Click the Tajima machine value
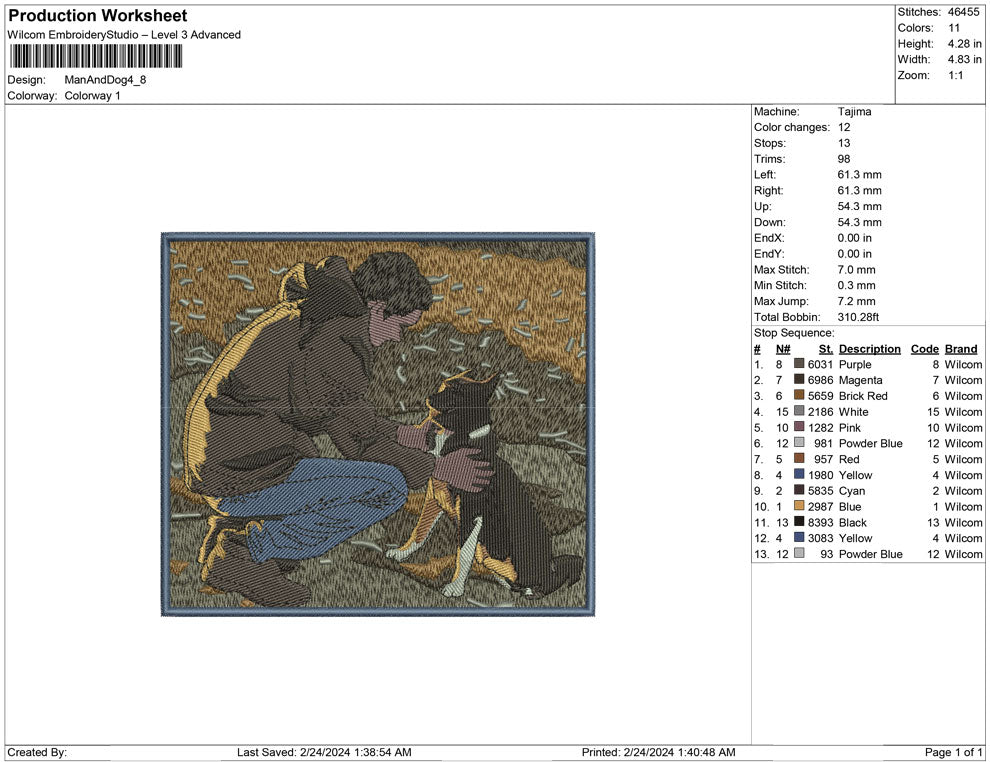990x762 pixels. point(853,111)
